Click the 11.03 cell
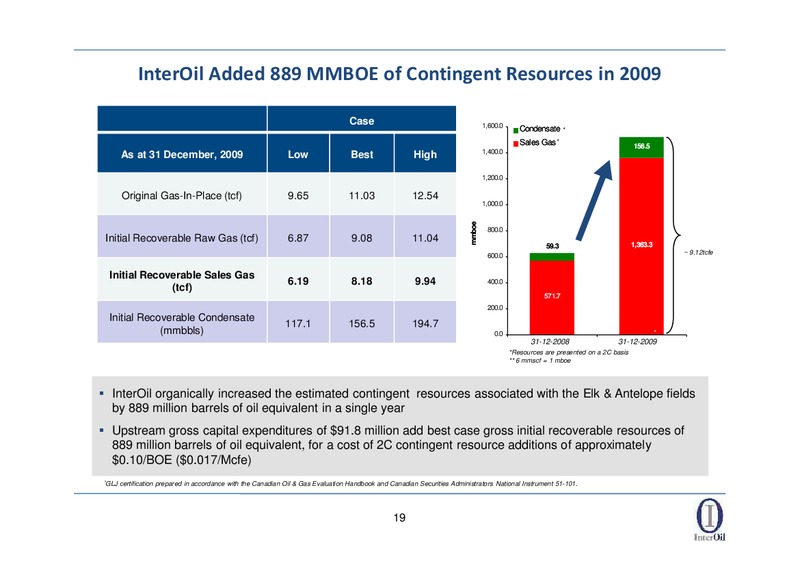Screen dimensions: 800x568 pos(362,195)
